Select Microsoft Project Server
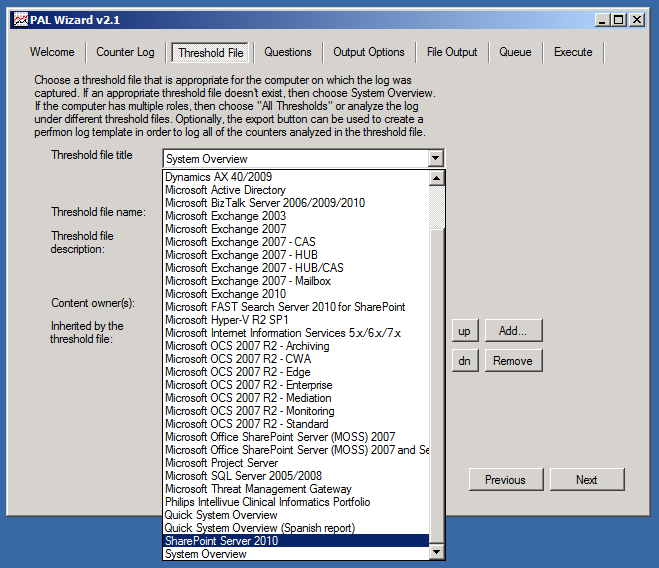Viewport: 659px width, 568px height. [296, 463]
